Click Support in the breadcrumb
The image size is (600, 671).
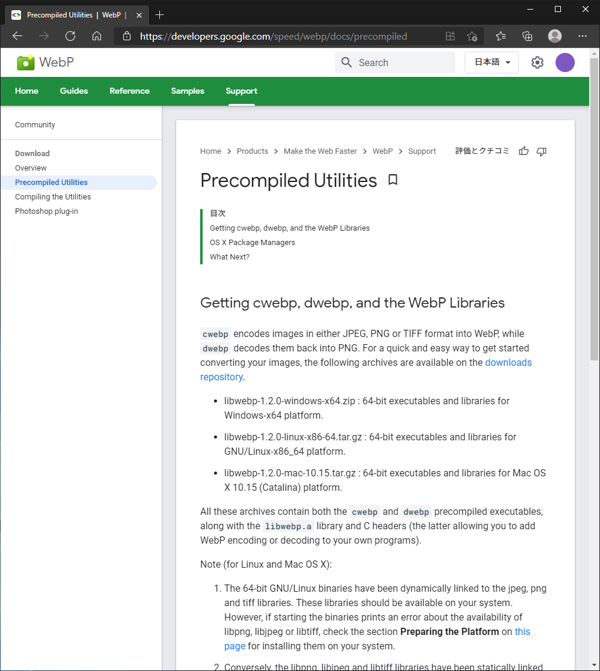click(422, 151)
